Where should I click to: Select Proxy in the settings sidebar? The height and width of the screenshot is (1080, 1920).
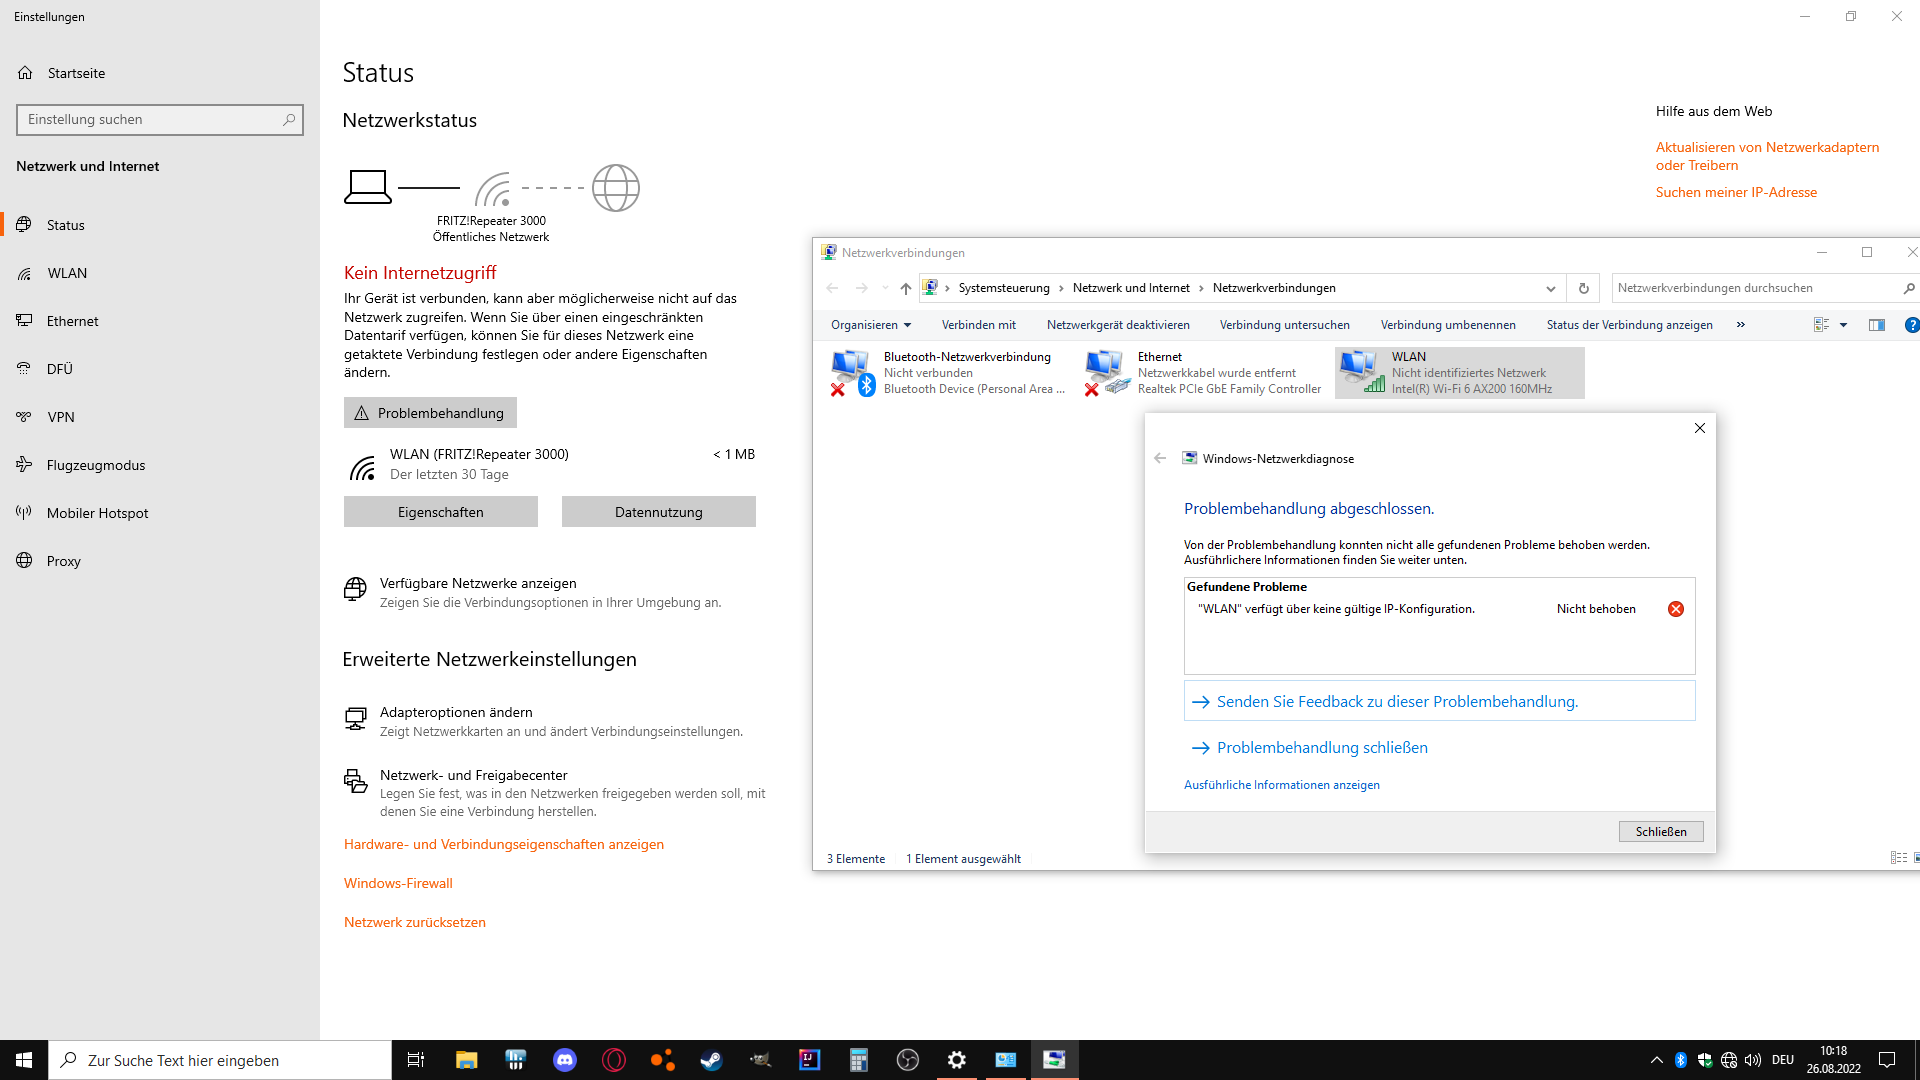(x=63, y=561)
